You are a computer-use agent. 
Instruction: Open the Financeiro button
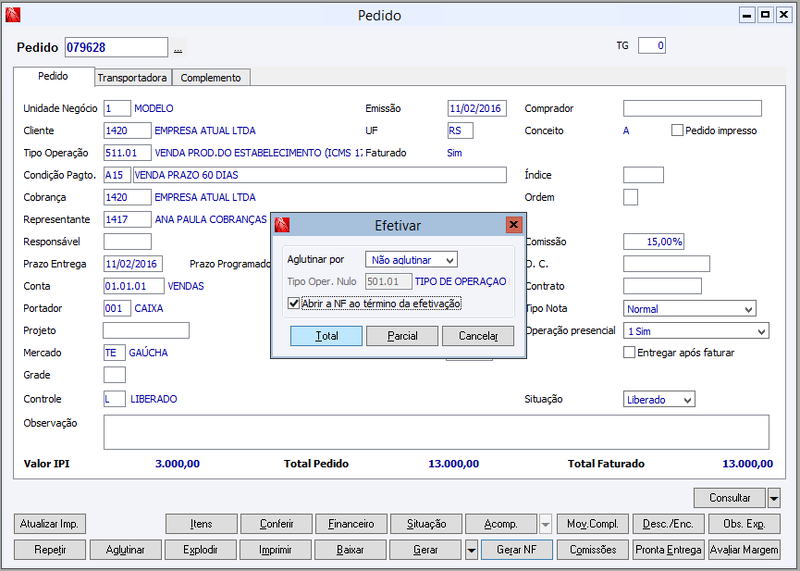tap(351, 524)
